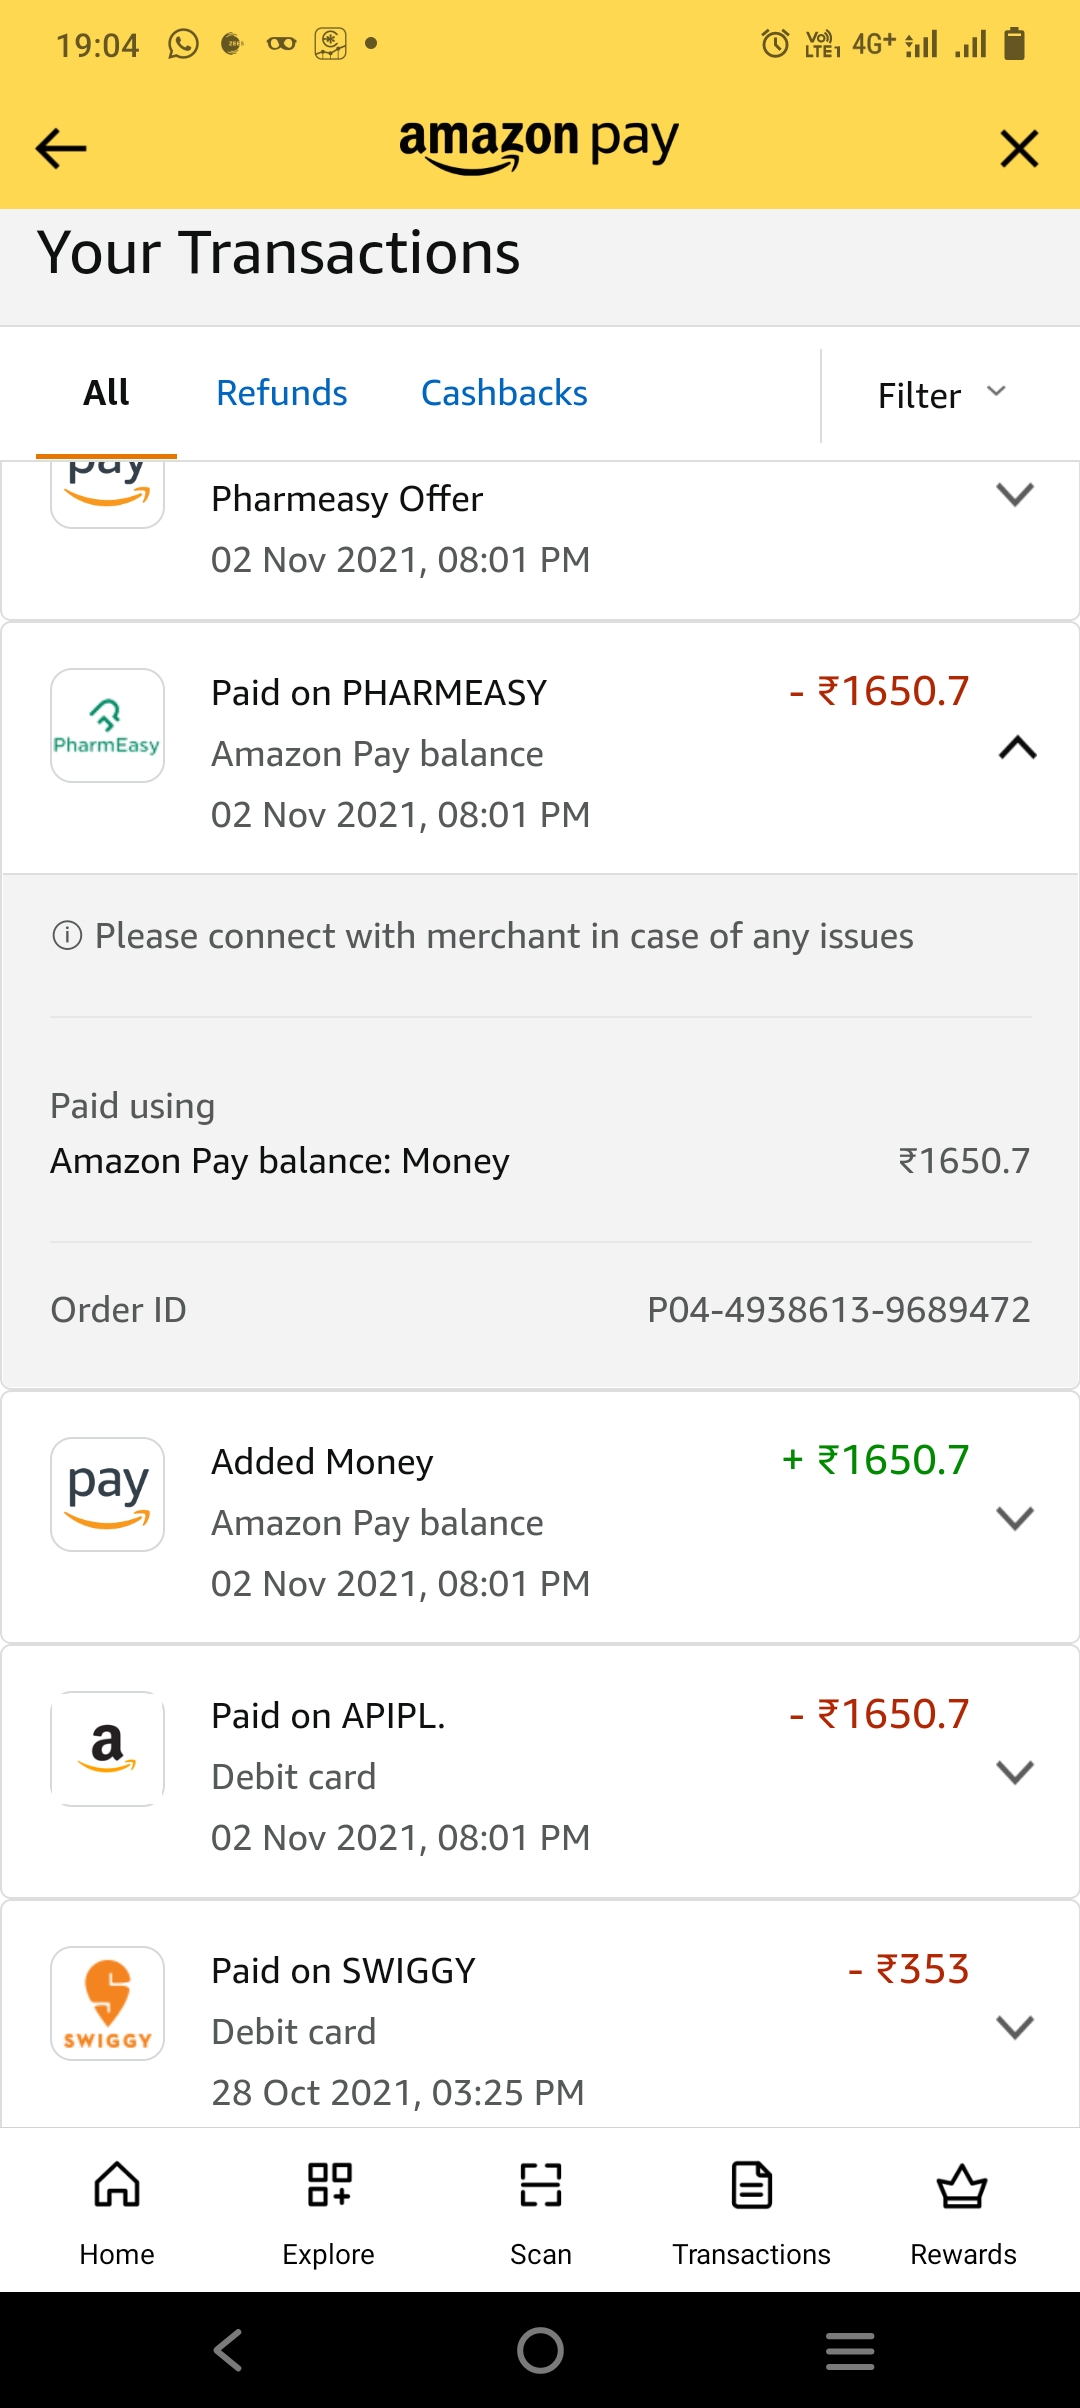Screen dimensions: 1080x2408
Task: Tap the Amazon logo on APIPL transaction
Action: pyautogui.click(x=107, y=1748)
